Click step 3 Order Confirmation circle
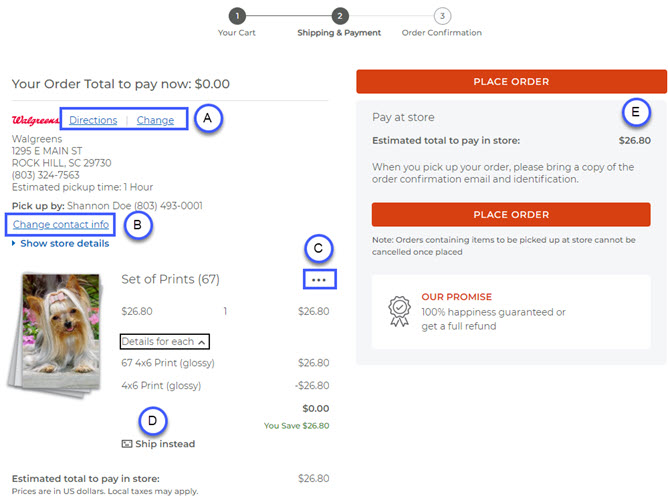 point(442,16)
